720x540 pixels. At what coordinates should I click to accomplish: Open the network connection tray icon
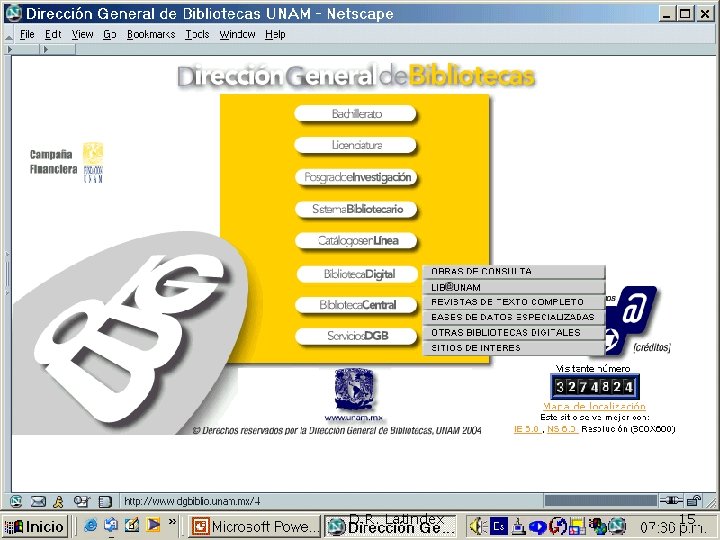click(x=518, y=527)
